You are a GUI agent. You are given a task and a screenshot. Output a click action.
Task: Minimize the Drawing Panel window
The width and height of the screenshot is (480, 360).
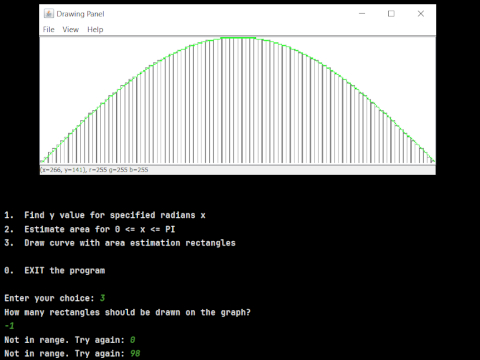pyautogui.click(x=362, y=14)
